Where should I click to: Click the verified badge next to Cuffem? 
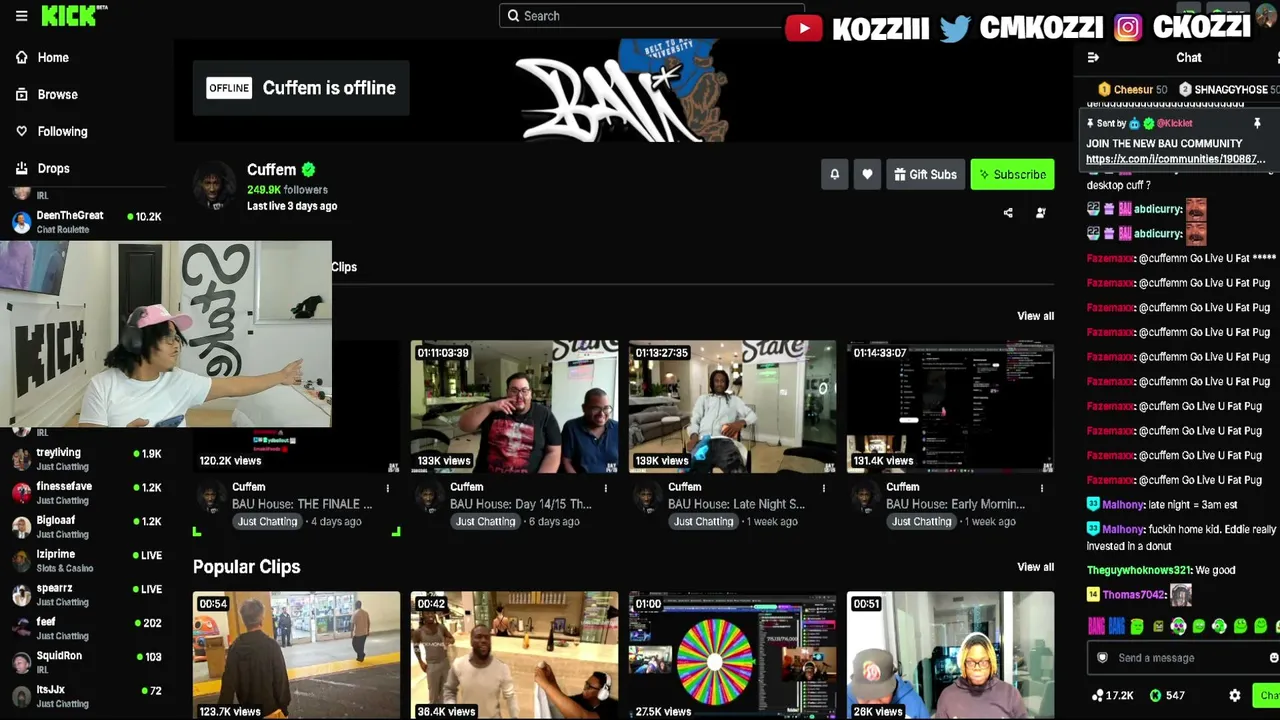309,170
